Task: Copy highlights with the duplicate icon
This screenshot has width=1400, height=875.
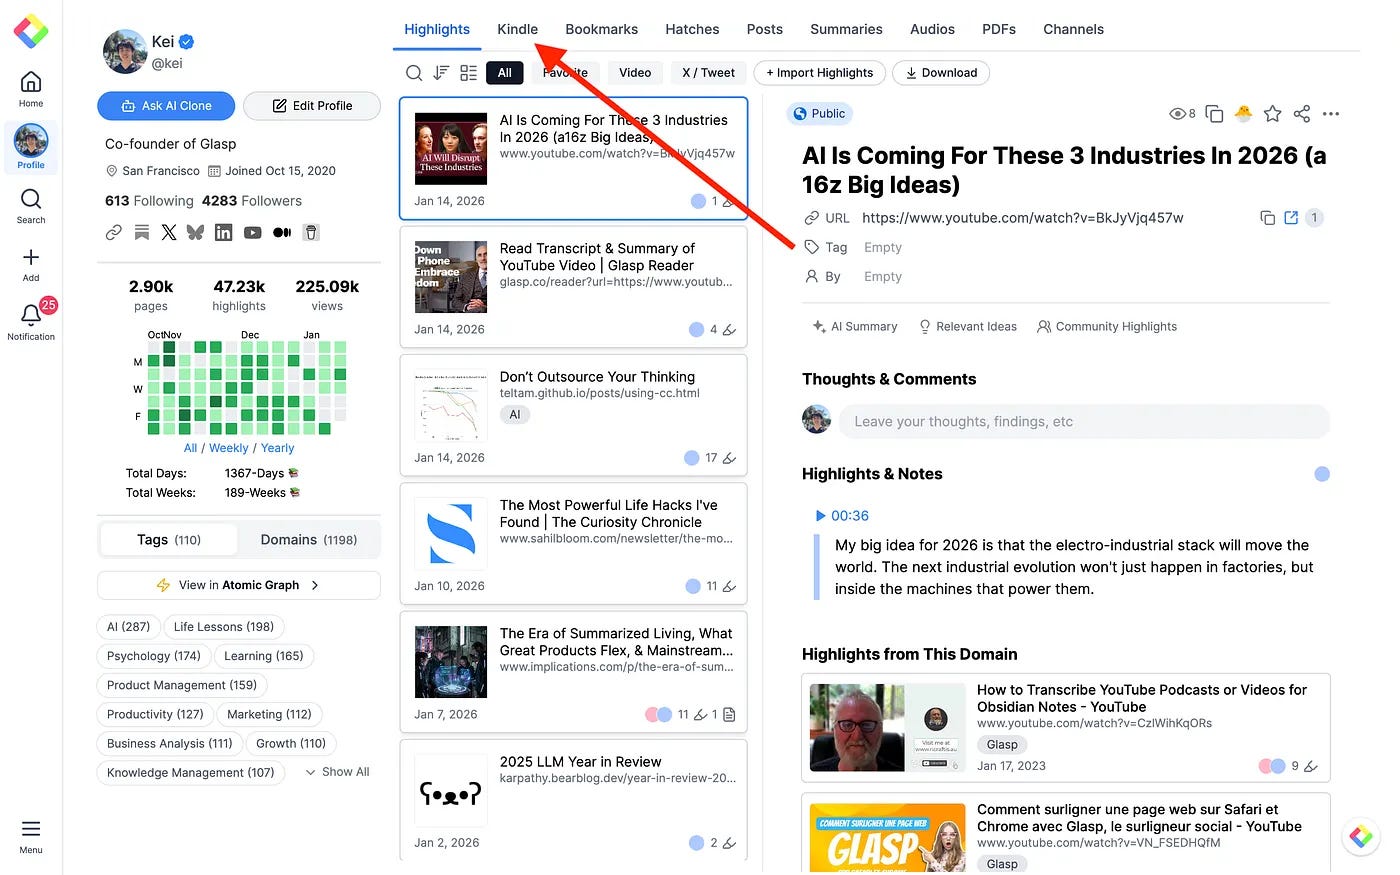Action: pyautogui.click(x=1214, y=114)
